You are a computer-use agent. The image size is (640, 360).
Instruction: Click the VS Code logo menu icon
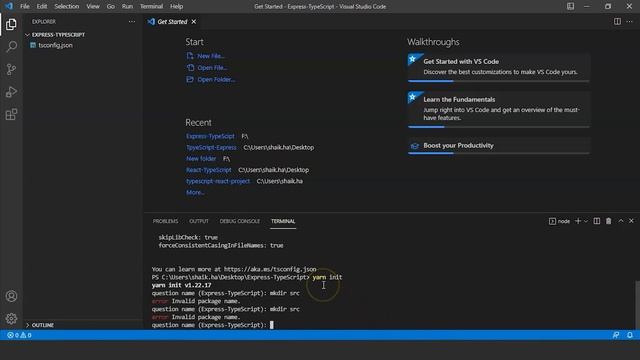(x=9, y=6)
